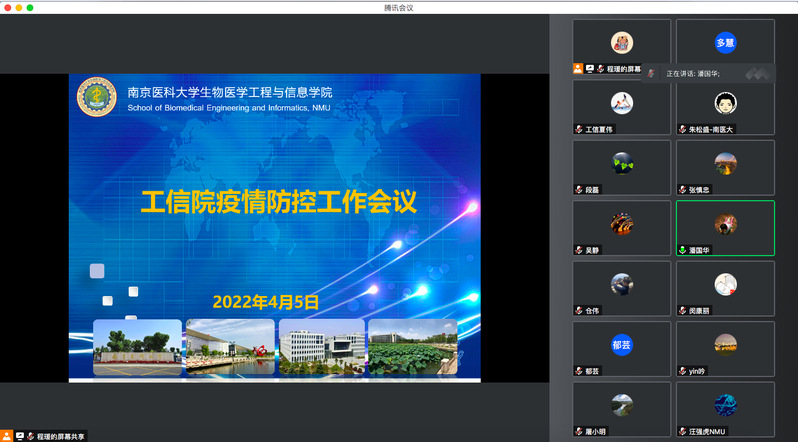Click the lotus pond photo on the slide

point(412,346)
